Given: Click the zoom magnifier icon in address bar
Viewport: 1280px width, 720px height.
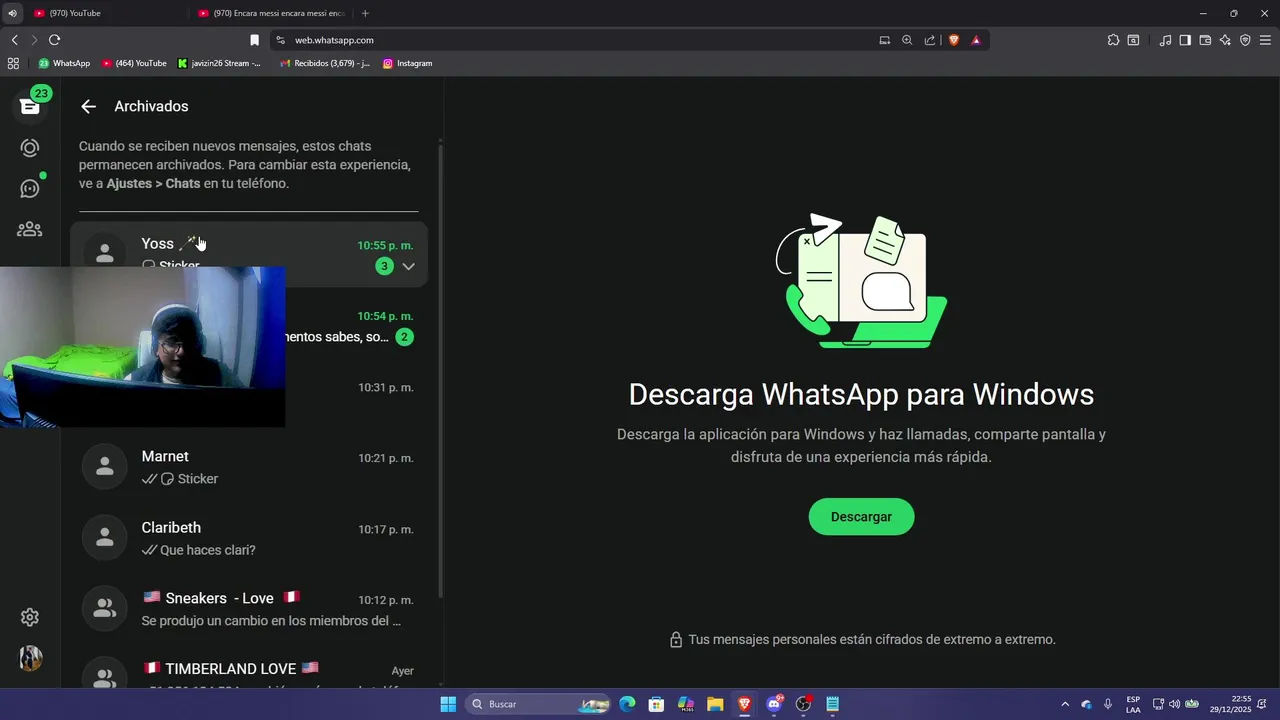Looking at the screenshot, I should coord(907,40).
